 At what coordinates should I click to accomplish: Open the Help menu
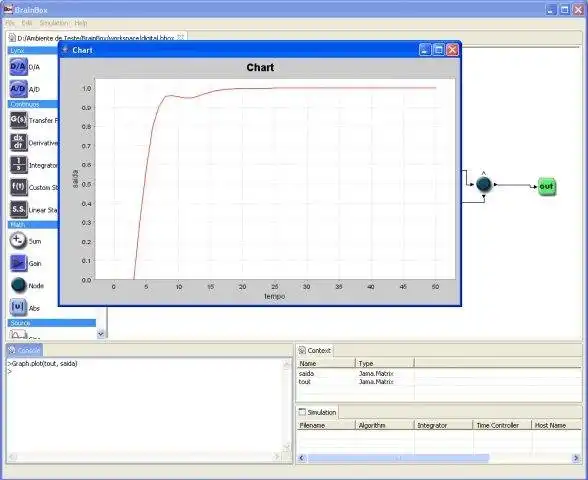pyautogui.click(x=81, y=23)
